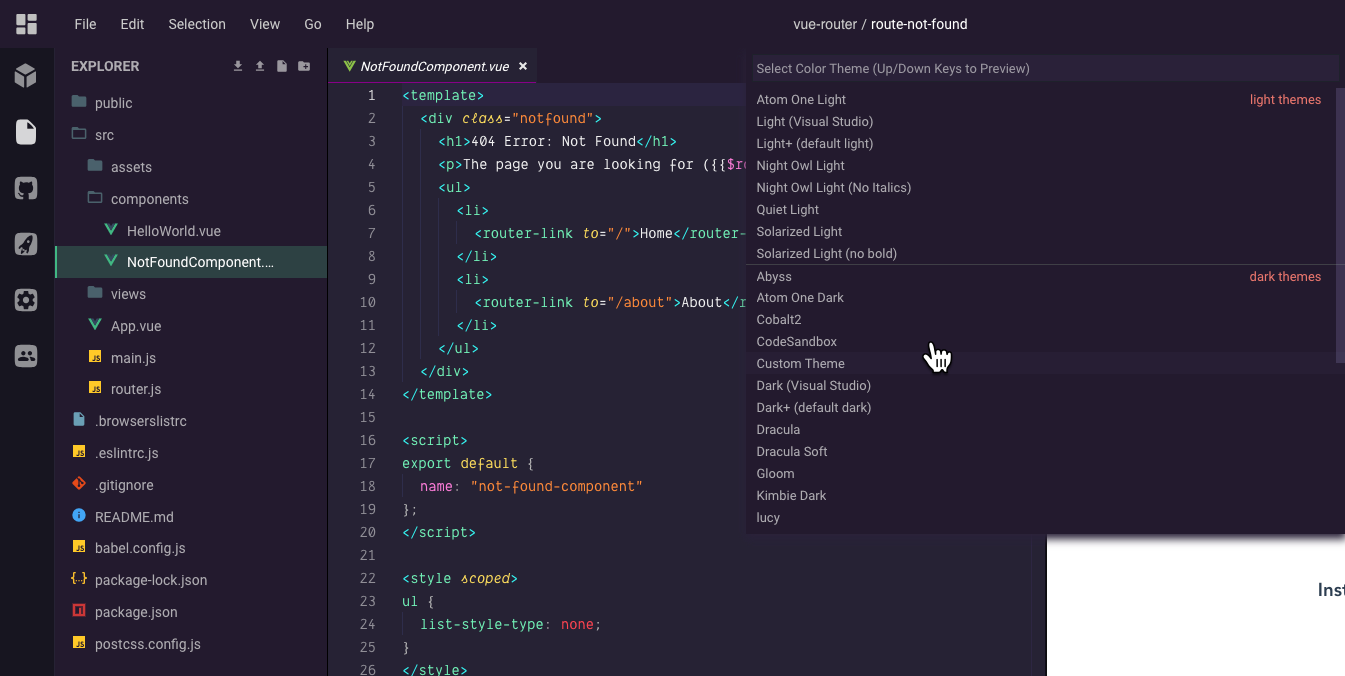Click the upload files icon in Explorer
The width and height of the screenshot is (1345, 676).
[x=260, y=66]
